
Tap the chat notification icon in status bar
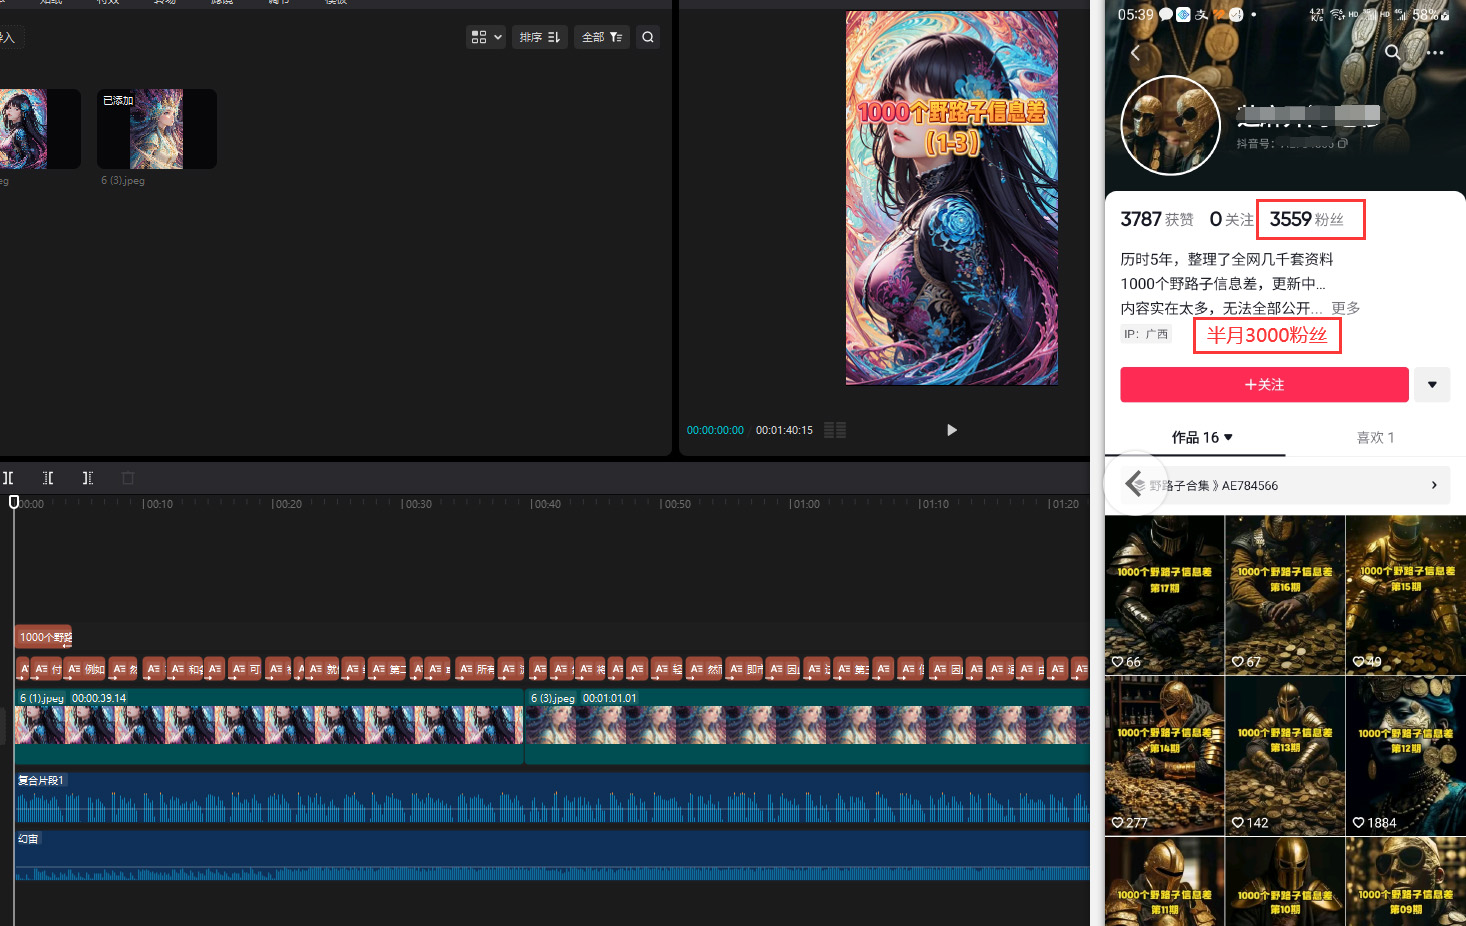1166,14
